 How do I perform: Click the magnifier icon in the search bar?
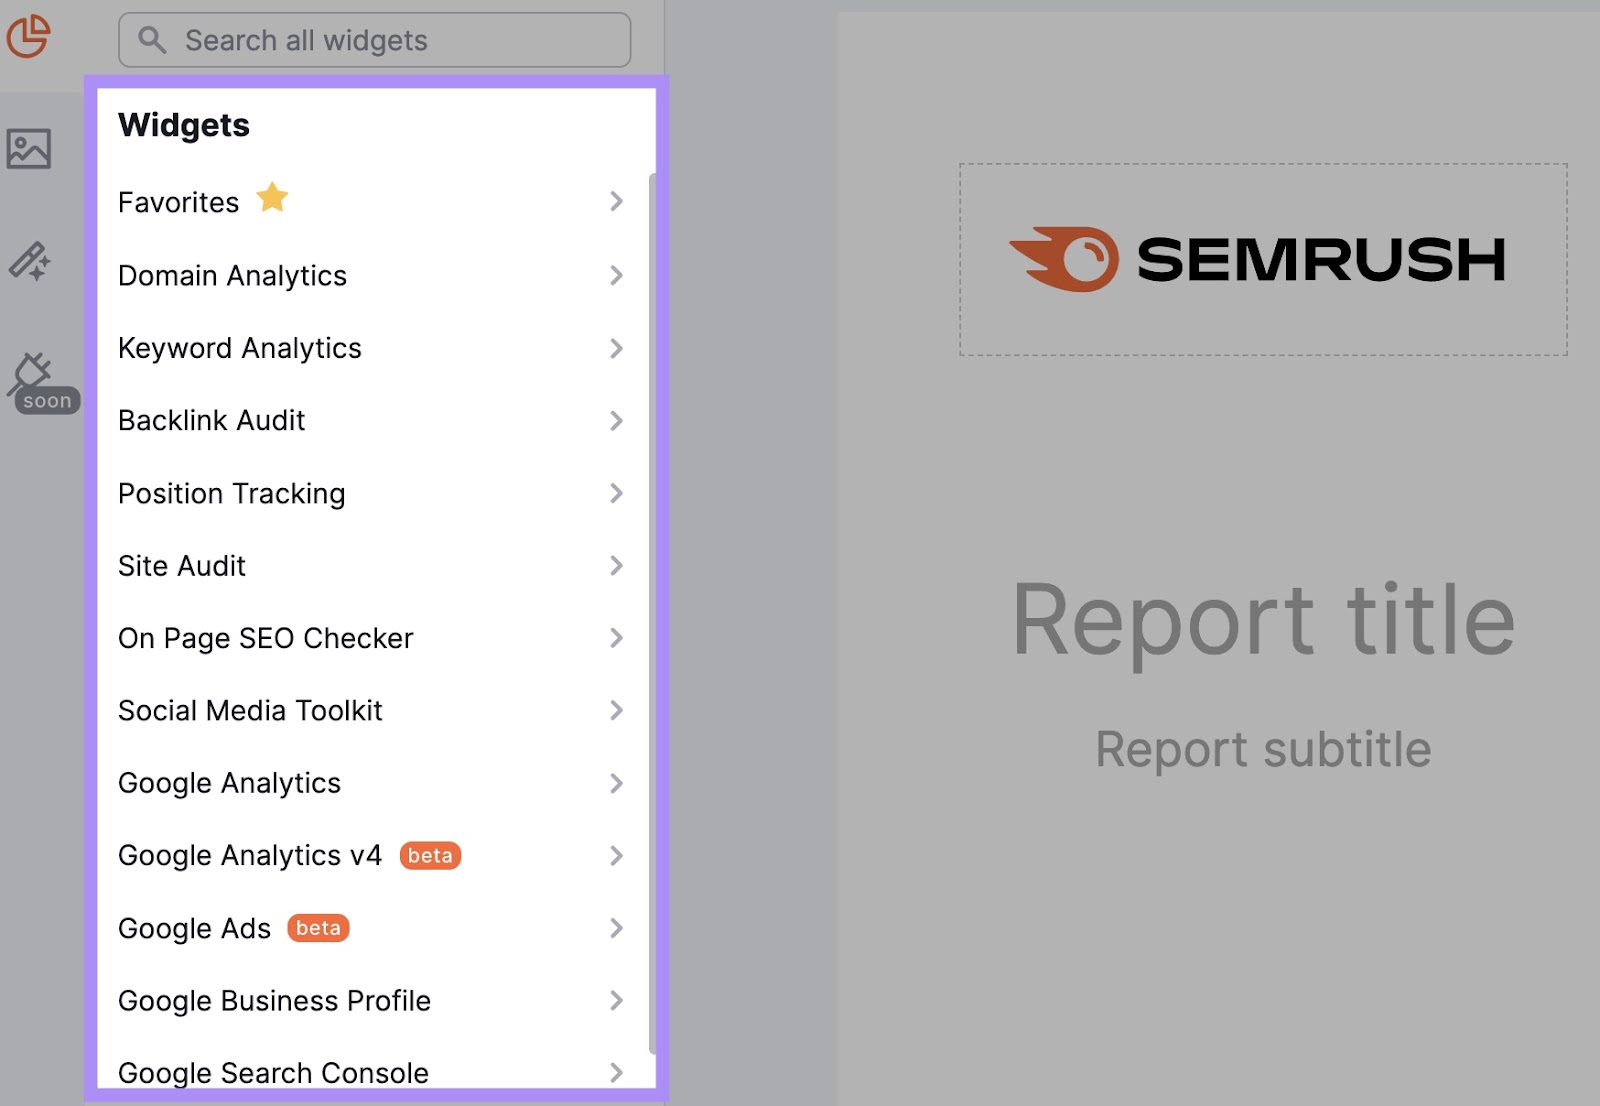point(153,39)
